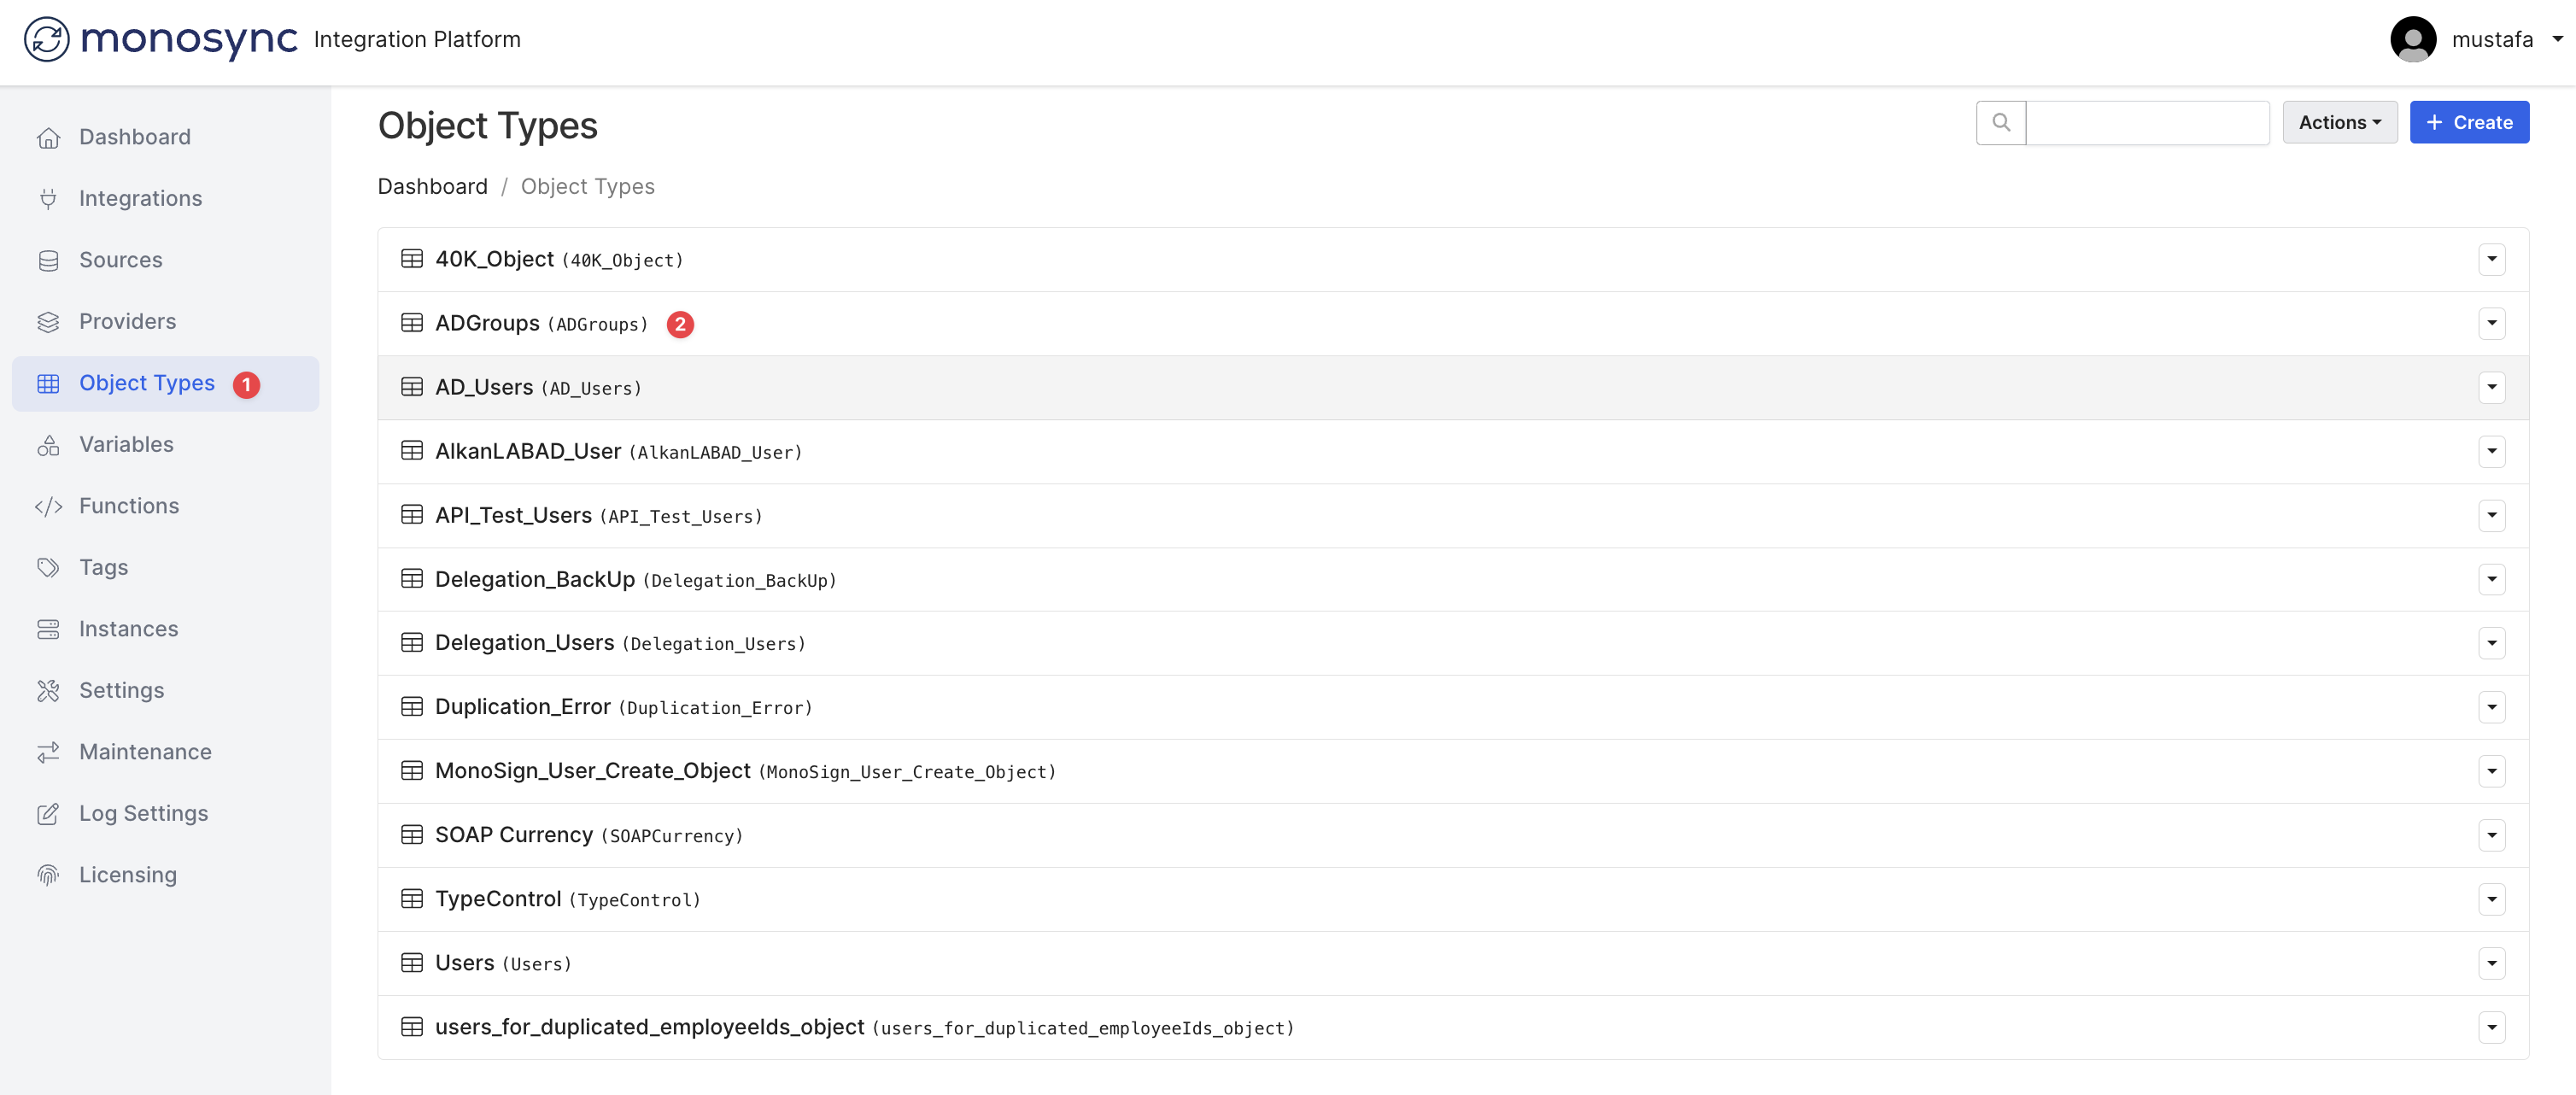Expand the ADGroups row options
This screenshot has width=2576, height=1095.
coord(2491,323)
